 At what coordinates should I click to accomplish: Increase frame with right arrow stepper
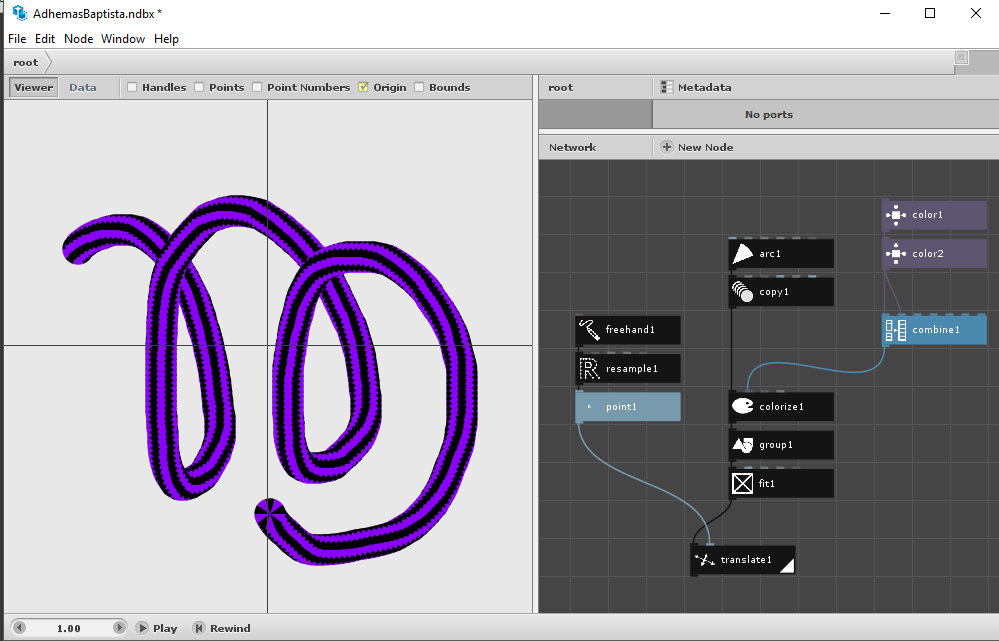pyautogui.click(x=119, y=628)
